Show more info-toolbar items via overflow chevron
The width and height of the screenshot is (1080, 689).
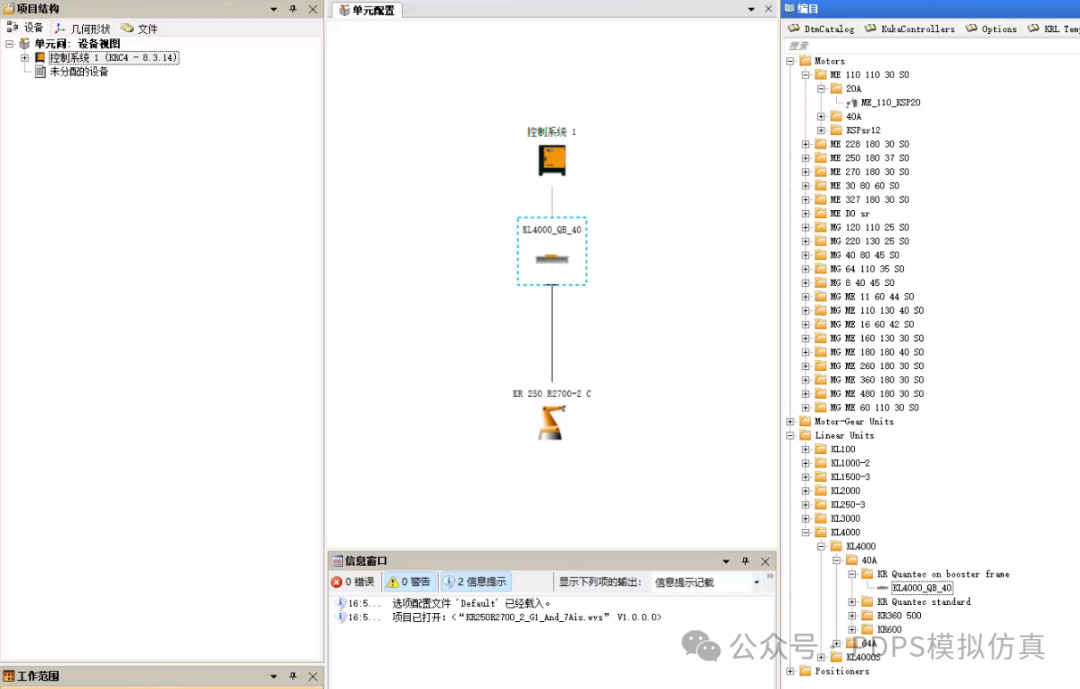770,575
